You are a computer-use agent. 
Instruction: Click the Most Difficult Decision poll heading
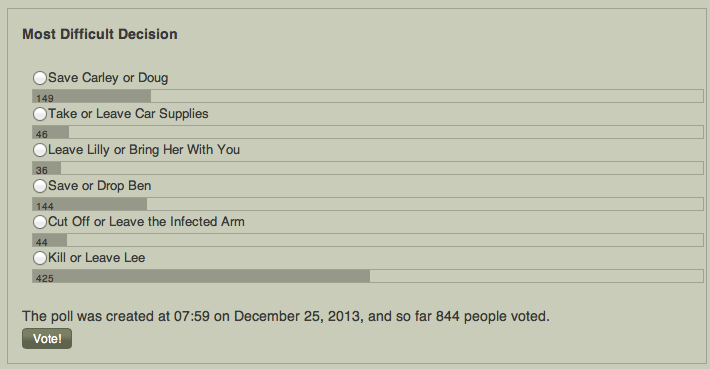point(100,34)
